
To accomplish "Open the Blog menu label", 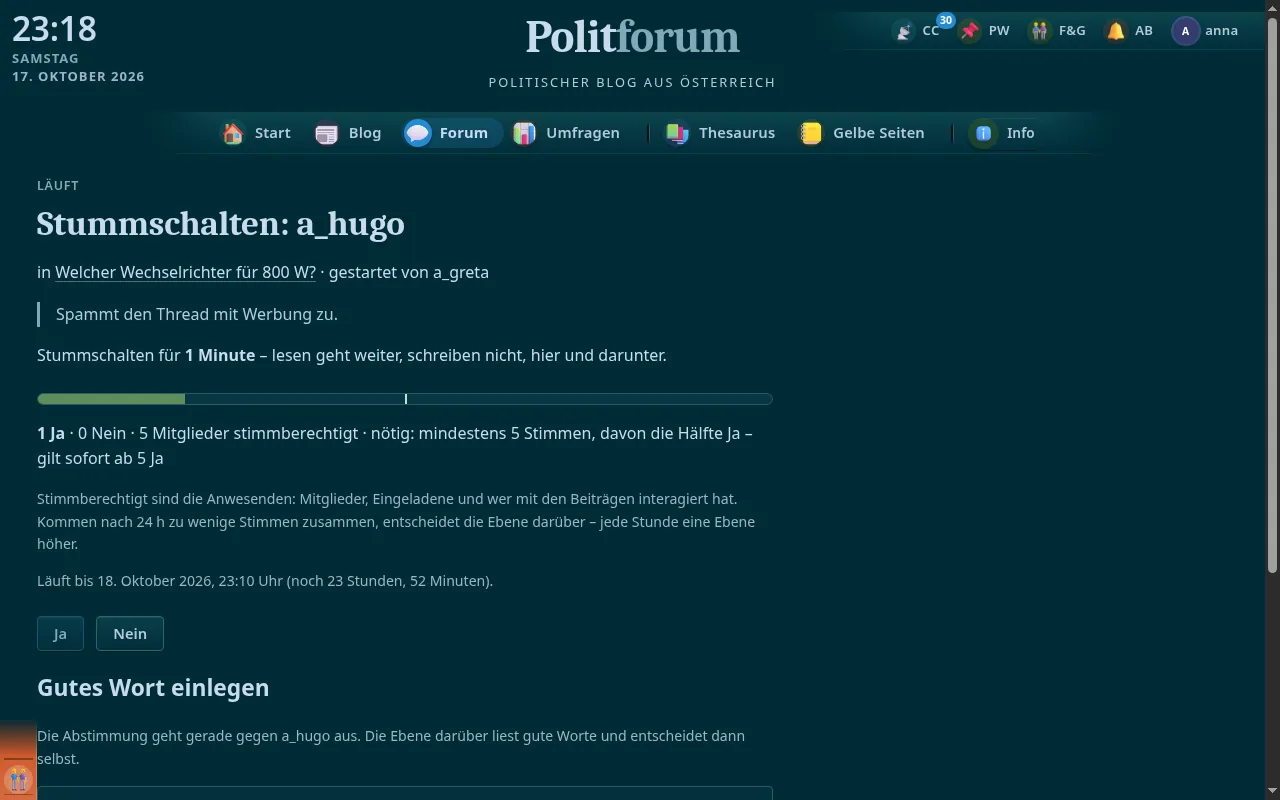I will click(365, 133).
